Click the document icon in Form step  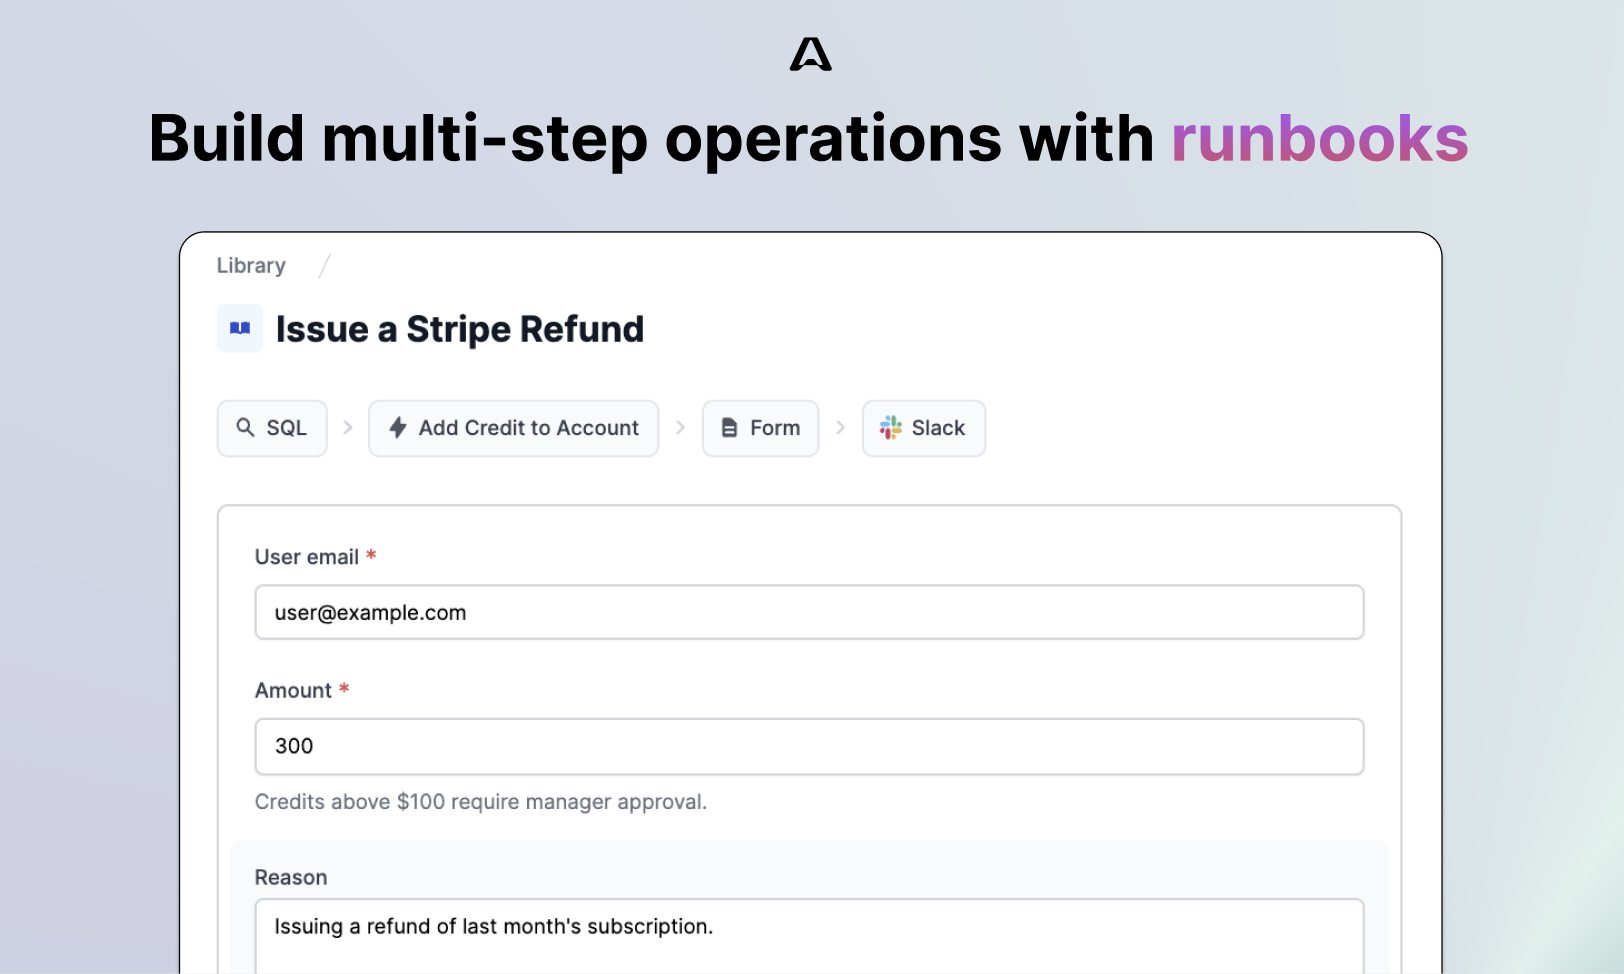pyautogui.click(x=729, y=428)
